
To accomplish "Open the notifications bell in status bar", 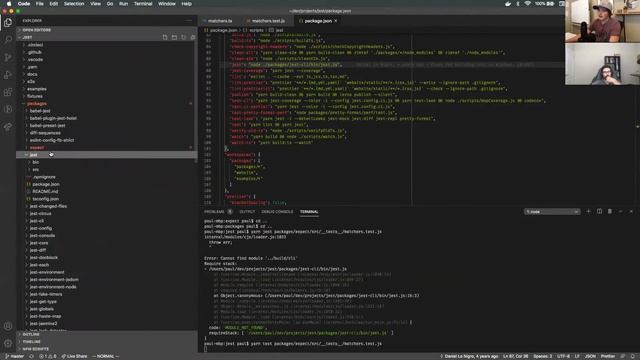I will point(633,356).
